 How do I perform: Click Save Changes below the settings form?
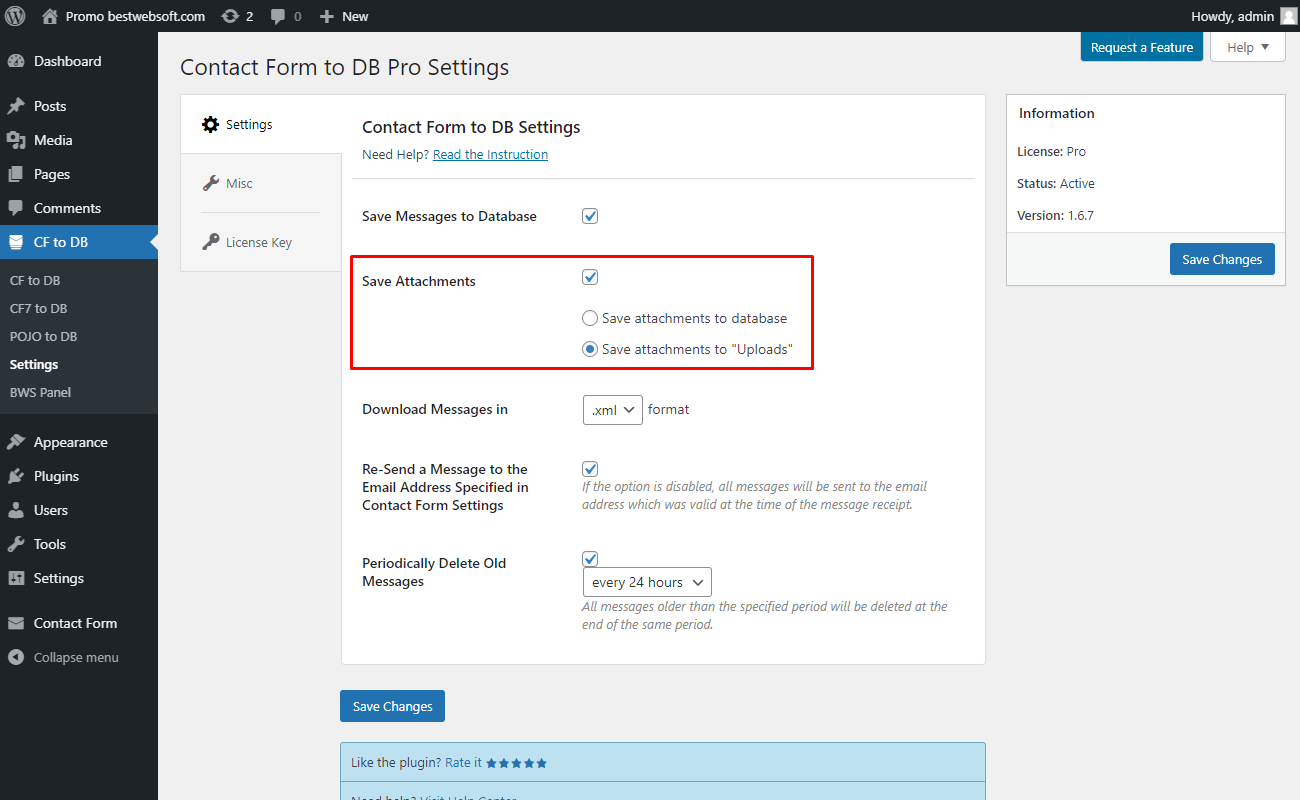point(392,706)
